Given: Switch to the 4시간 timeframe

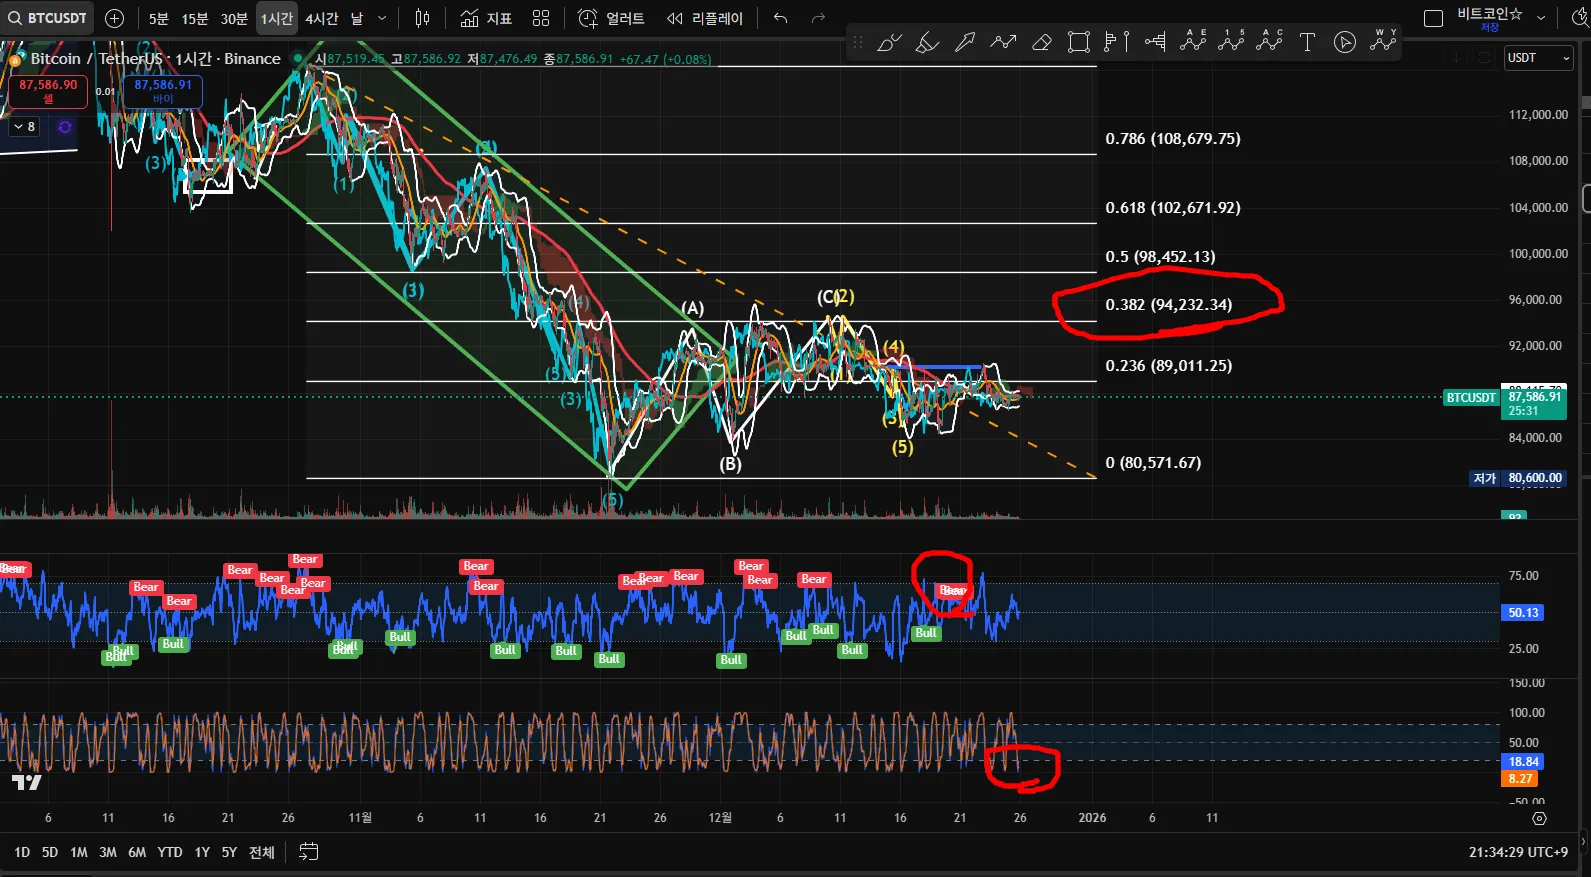Looking at the screenshot, I should point(322,18).
